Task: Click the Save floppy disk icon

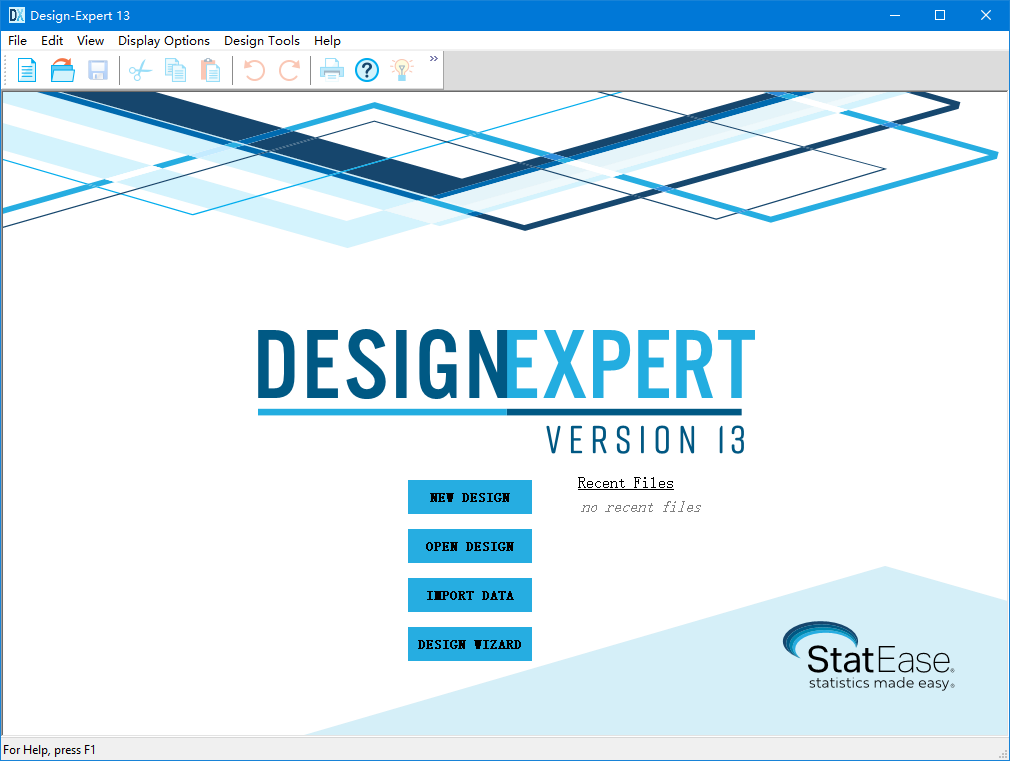Action: pos(98,70)
